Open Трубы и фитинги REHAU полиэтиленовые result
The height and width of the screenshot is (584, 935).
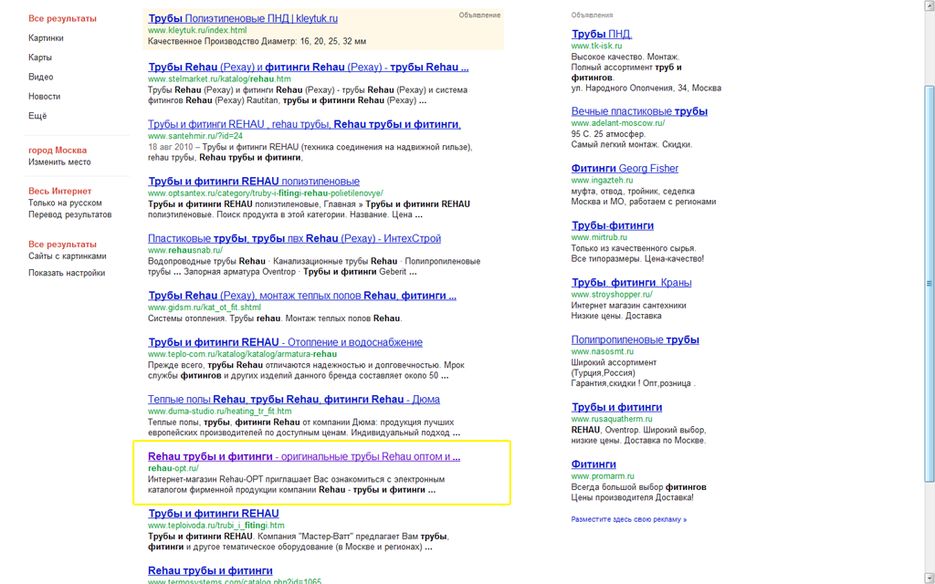point(253,181)
